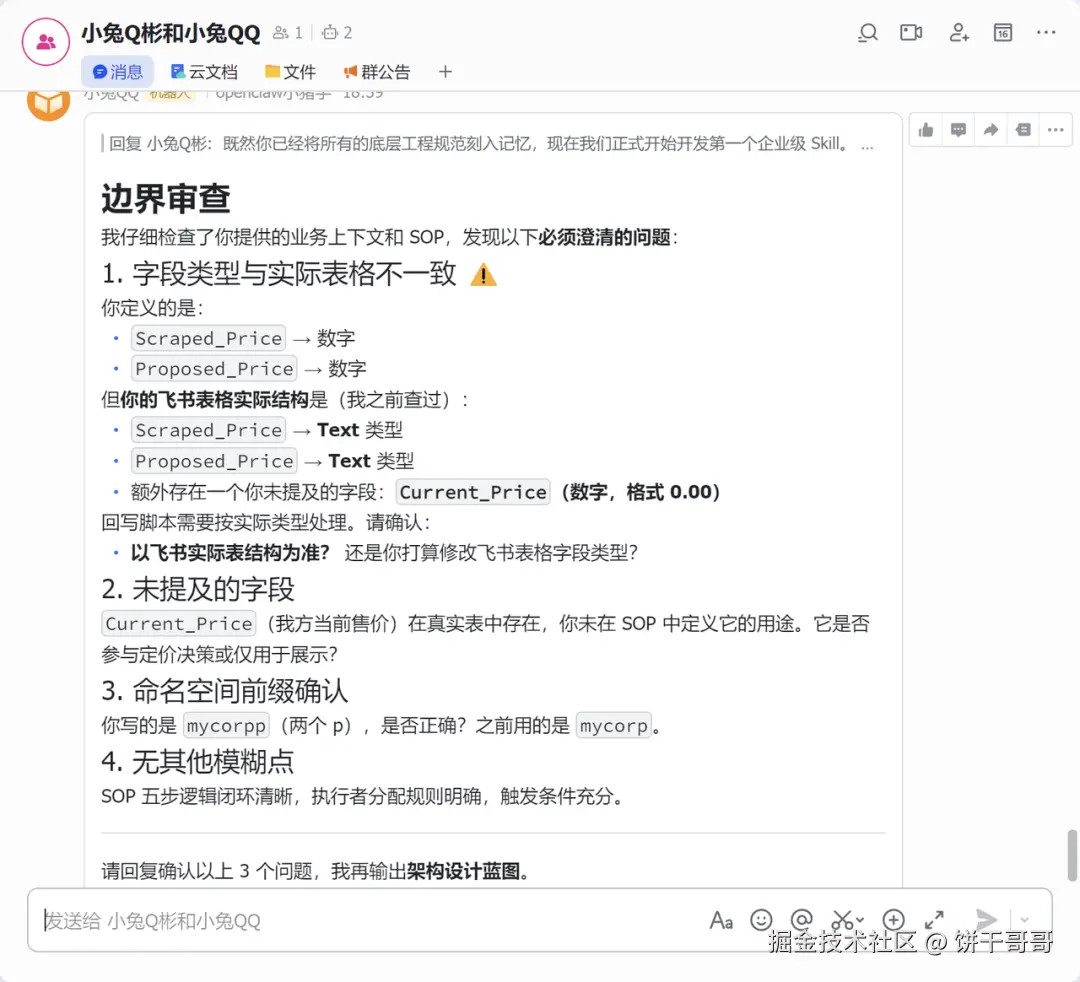Open send options dropdown arrow

1024,920
